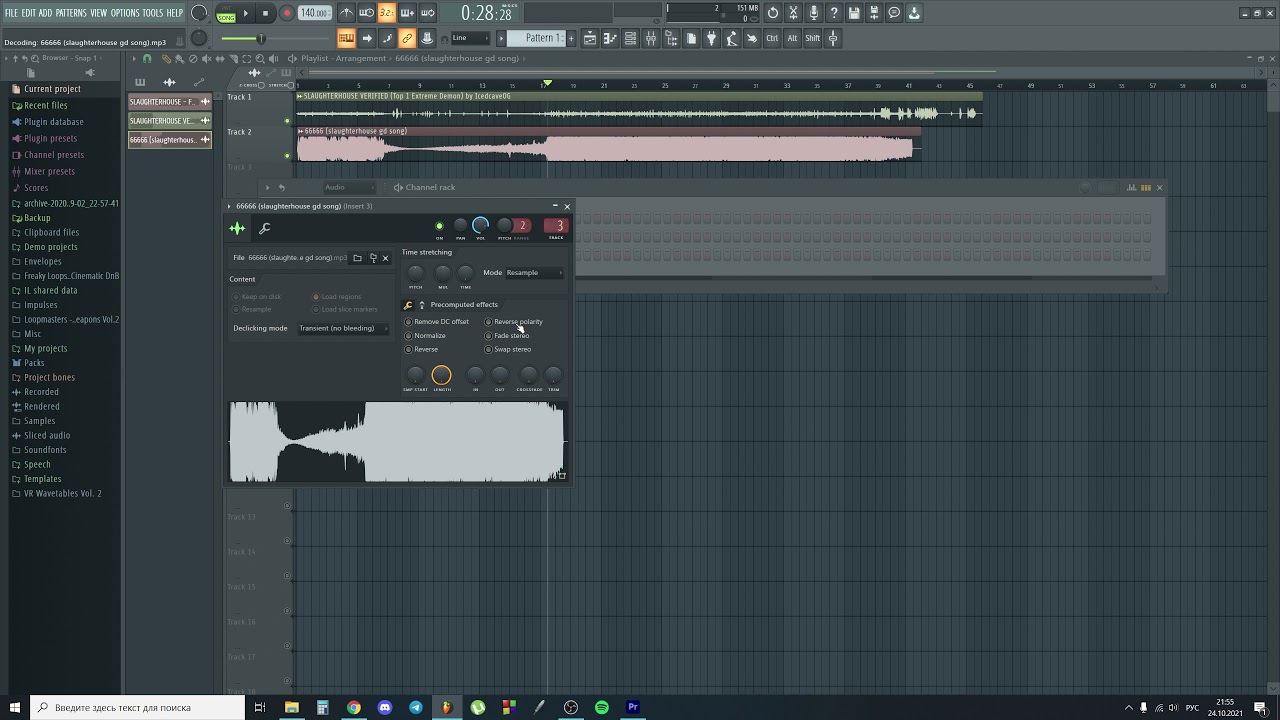This screenshot has height=720, width=1280.
Task: Switch the Pat/Song mode button
Action: point(226,13)
